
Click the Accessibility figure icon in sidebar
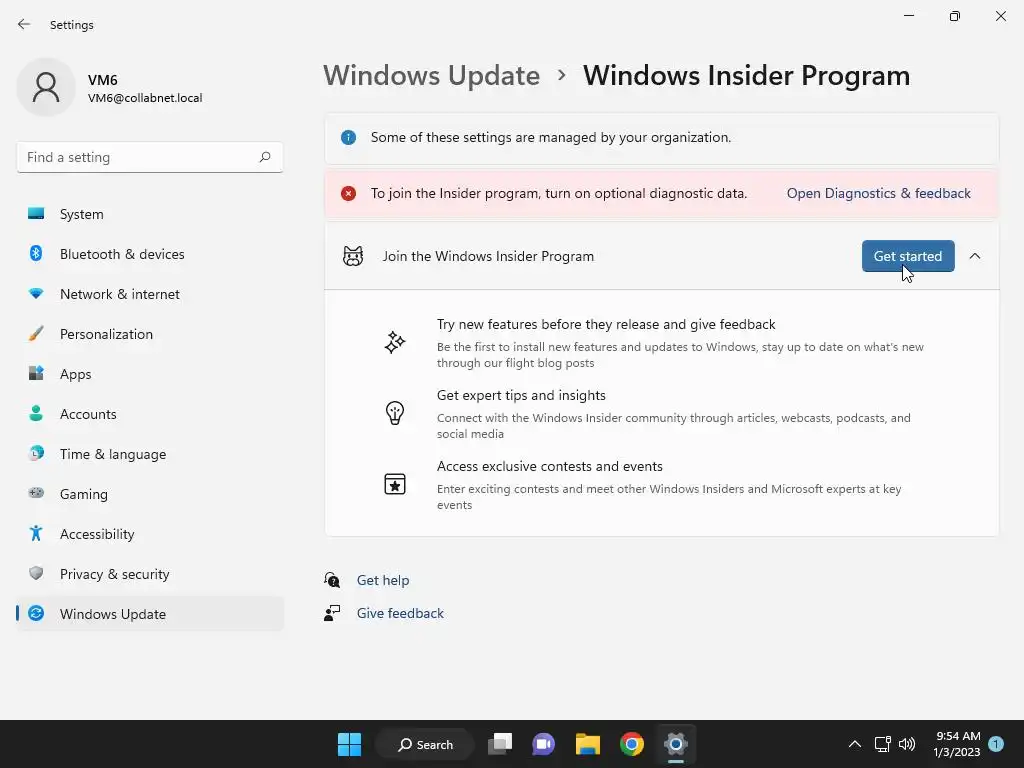click(36, 534)
